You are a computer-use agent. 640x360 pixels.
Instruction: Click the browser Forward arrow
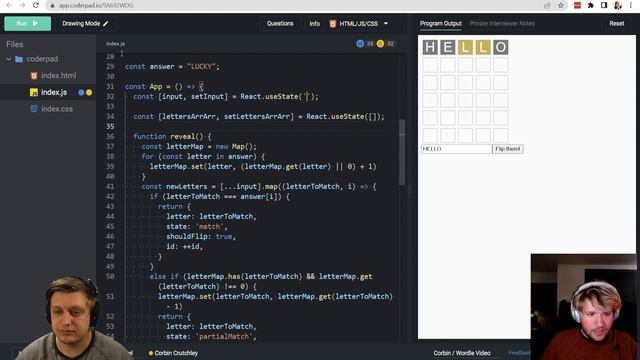[x=22, y=5]
